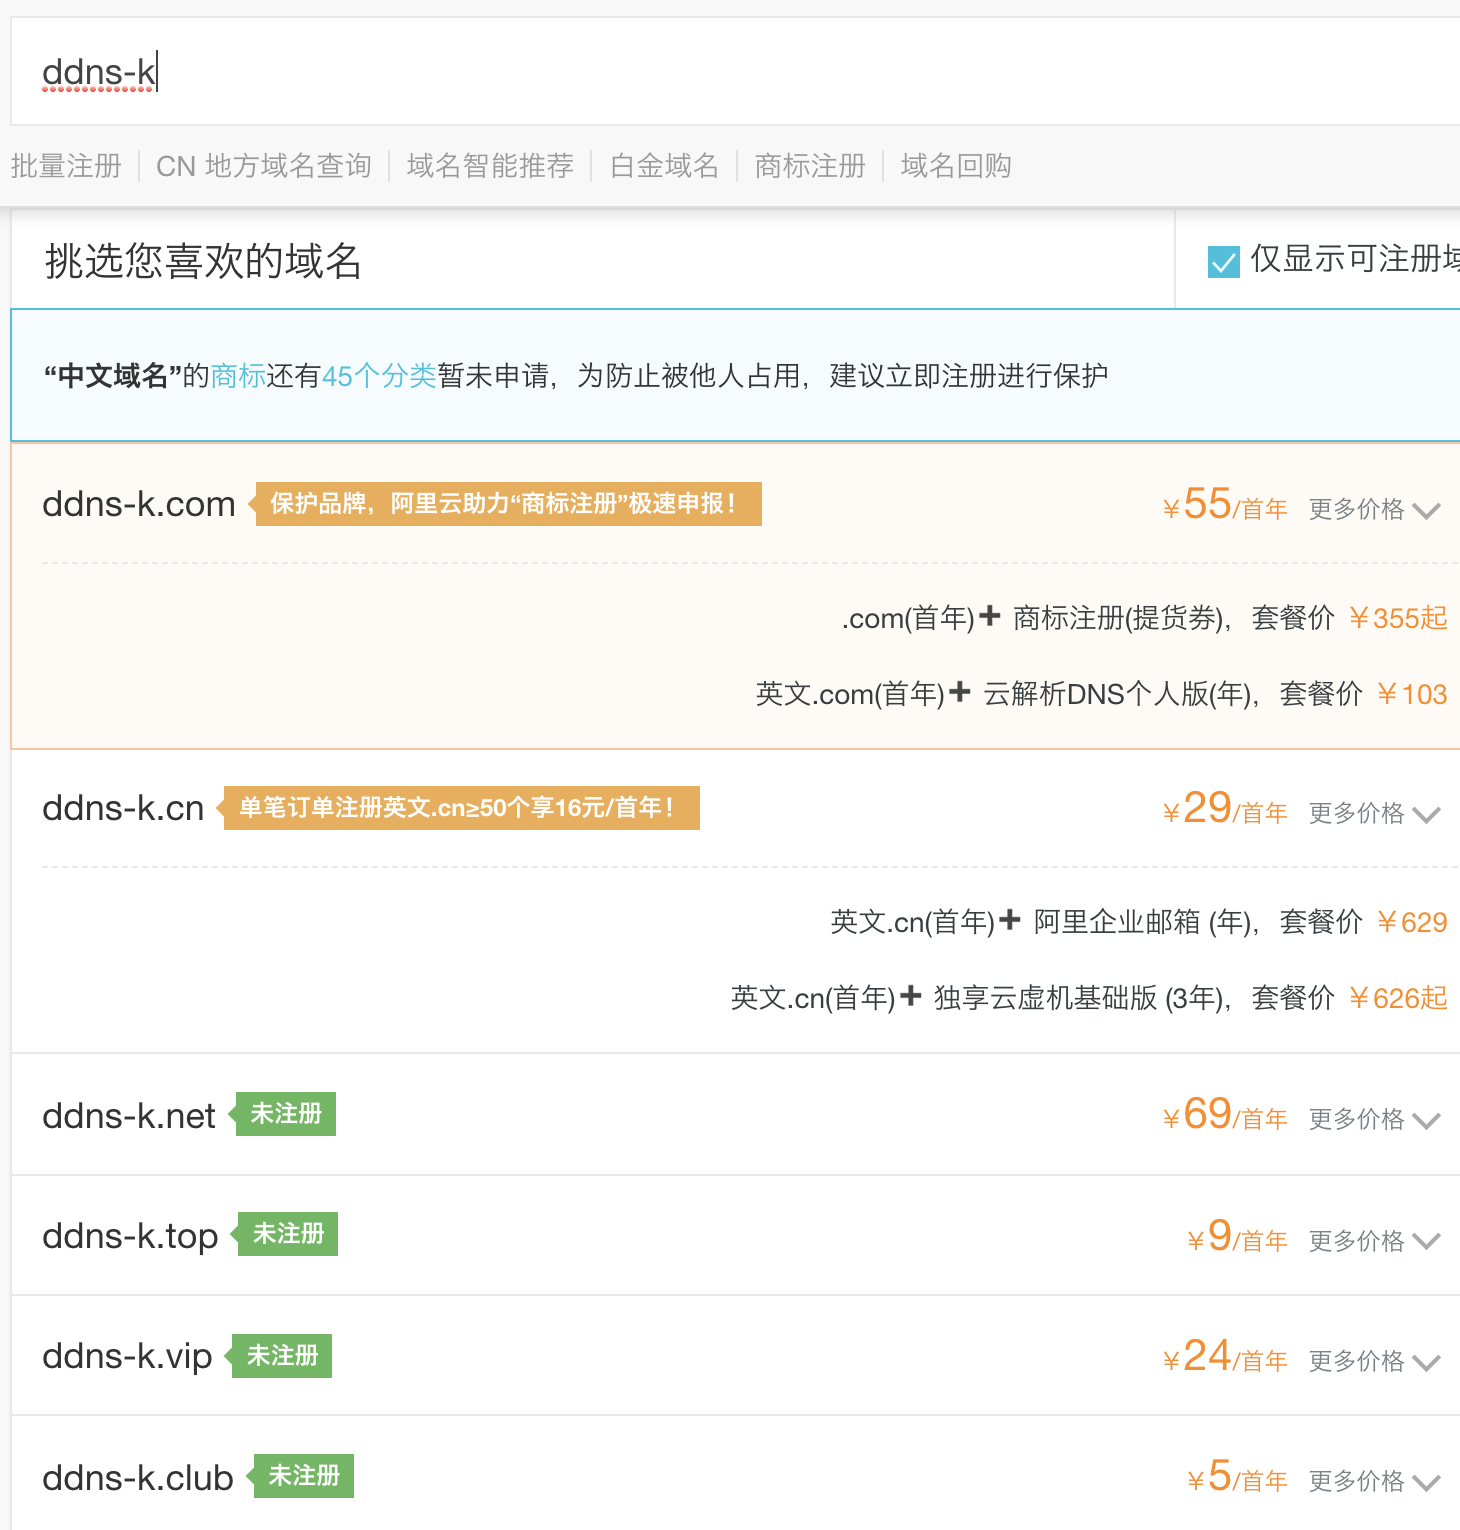Screen dimensions: 1460x1530
Task: Expand 更多价格 for ddns-k.club
Action: point(1374,1481)
